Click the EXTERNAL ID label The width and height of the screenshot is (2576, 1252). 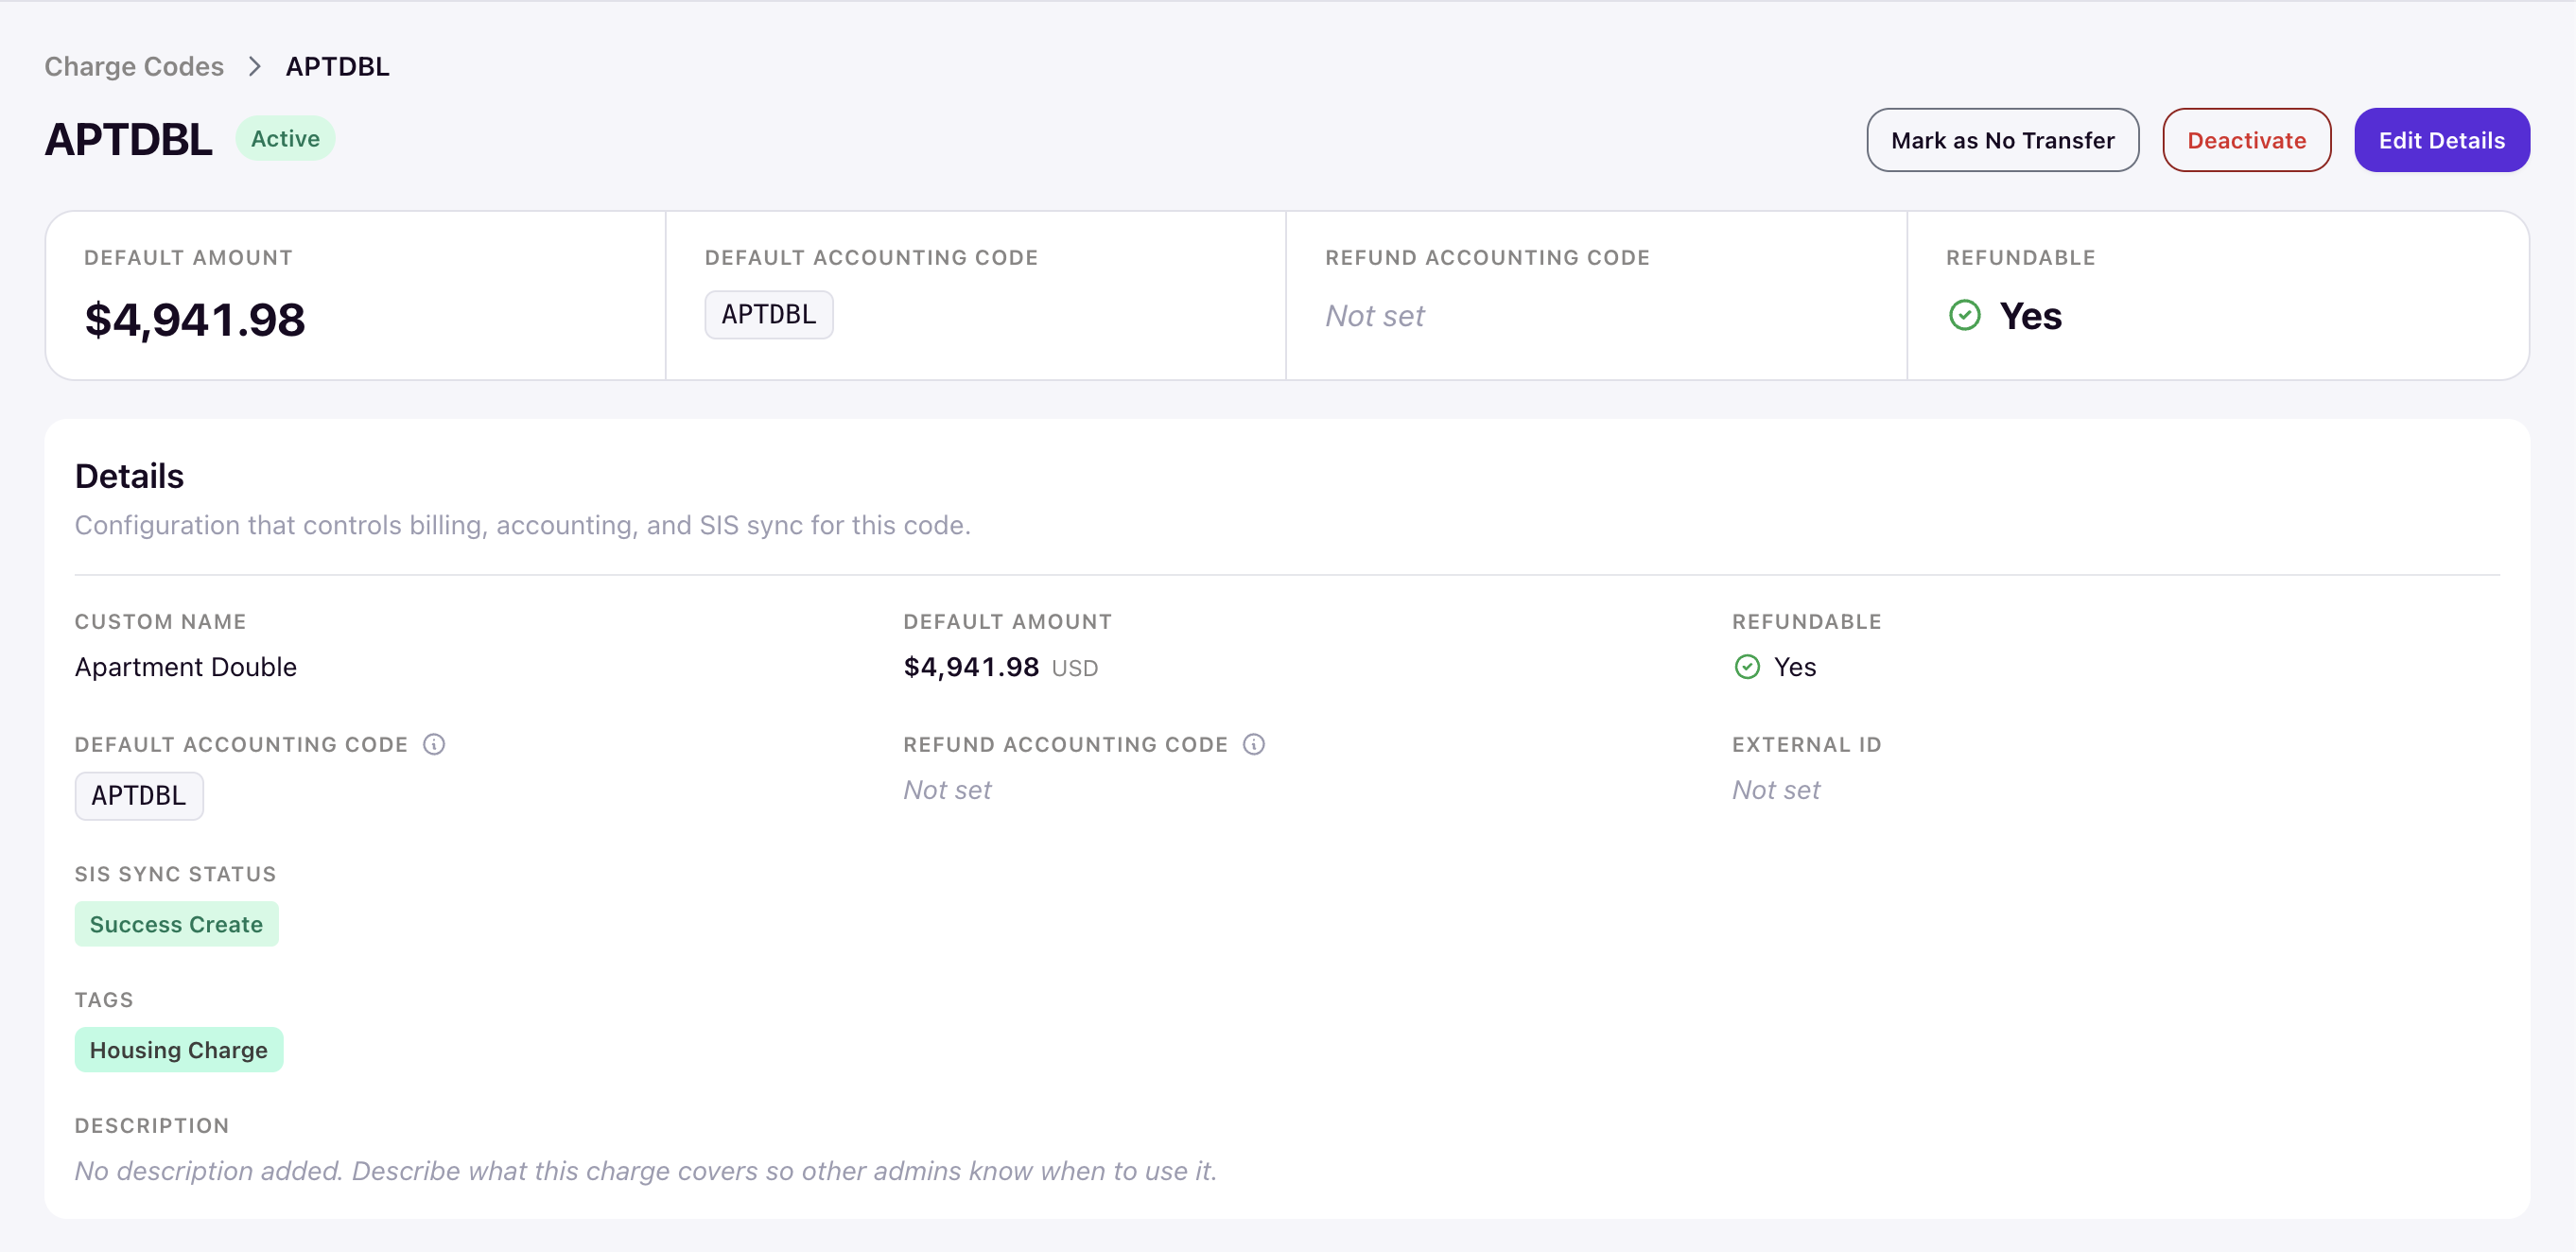tap(1806, 745)
